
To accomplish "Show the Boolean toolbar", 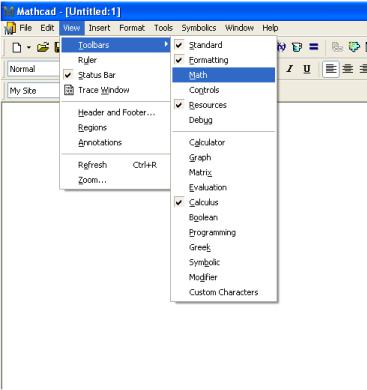I will [x=224, y=217].
